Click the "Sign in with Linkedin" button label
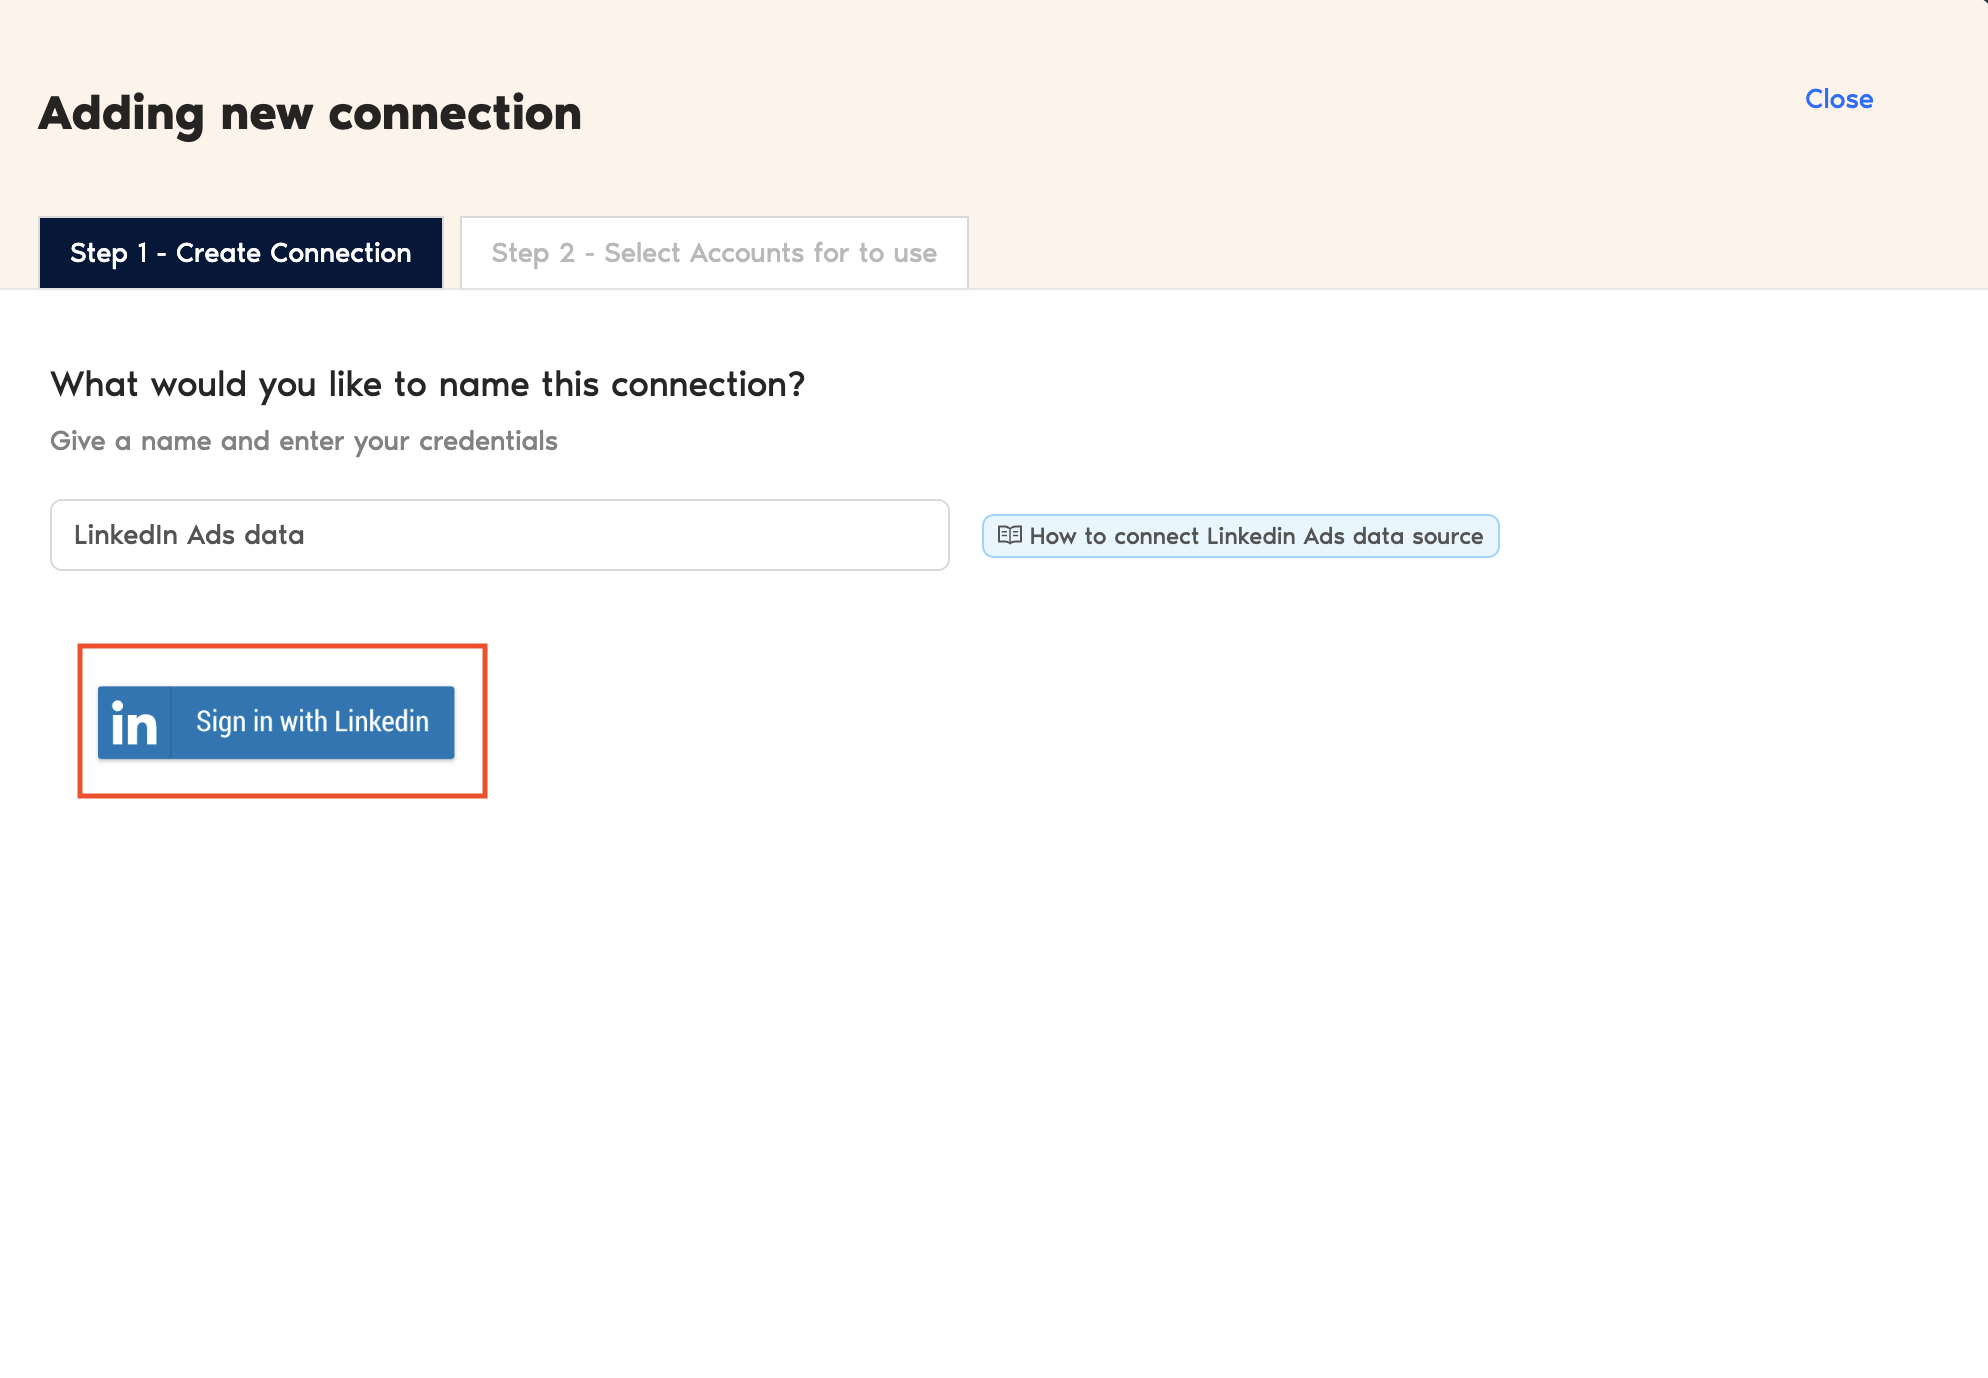1988x1378 pixels. tap(312, 722)
